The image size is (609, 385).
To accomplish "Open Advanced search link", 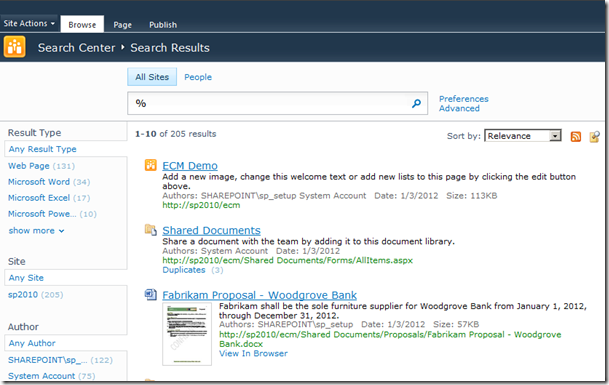I will [x=459, y=108].
